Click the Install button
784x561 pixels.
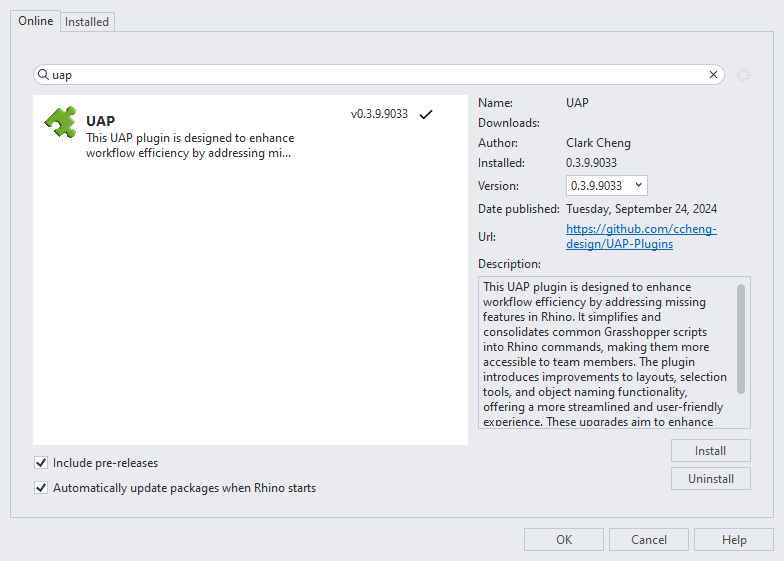pyautogui.click(x=710, y=450)
